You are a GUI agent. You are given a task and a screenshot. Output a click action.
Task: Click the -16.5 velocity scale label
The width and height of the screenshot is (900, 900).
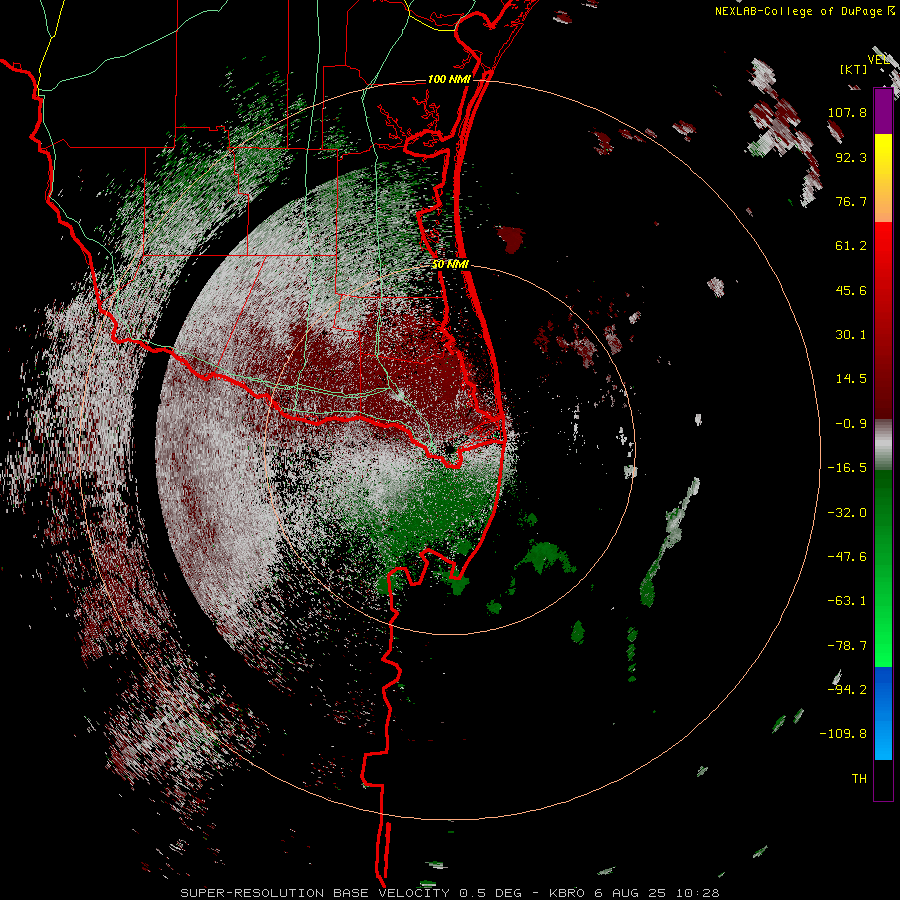[847, 468]
